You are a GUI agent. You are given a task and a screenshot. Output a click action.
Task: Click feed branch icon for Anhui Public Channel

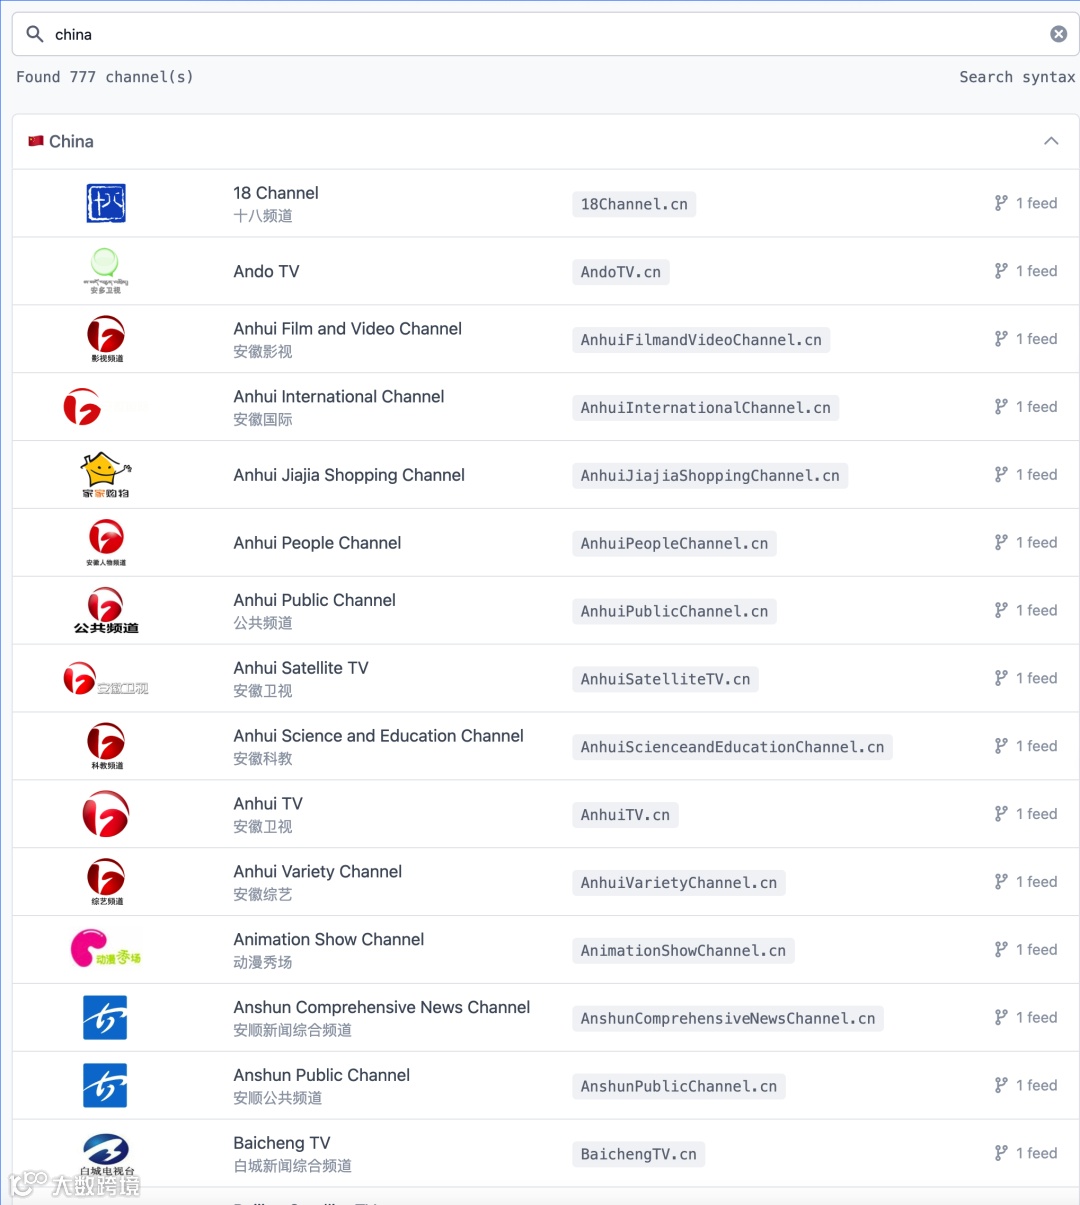[1001, 611]
